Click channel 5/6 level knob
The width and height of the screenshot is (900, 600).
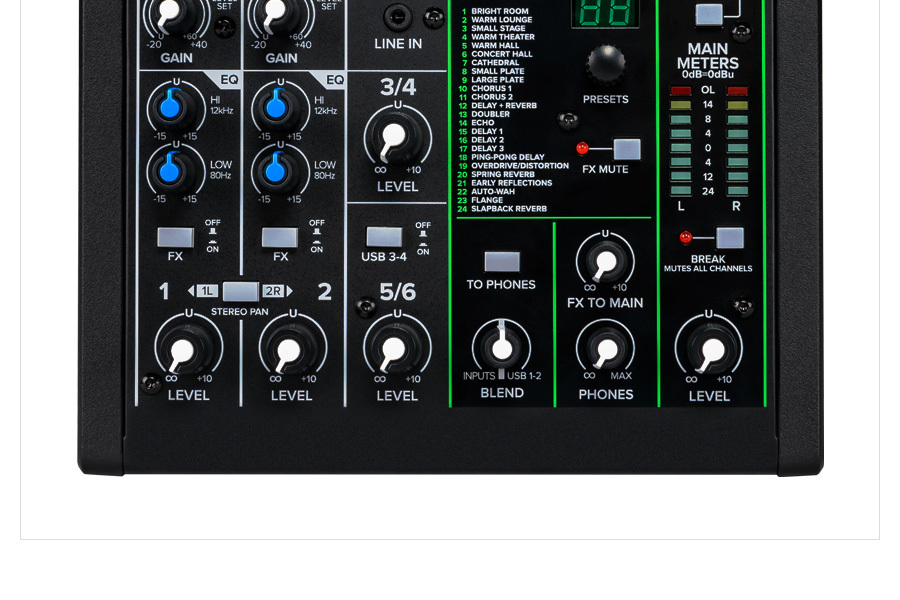(397, 348)
